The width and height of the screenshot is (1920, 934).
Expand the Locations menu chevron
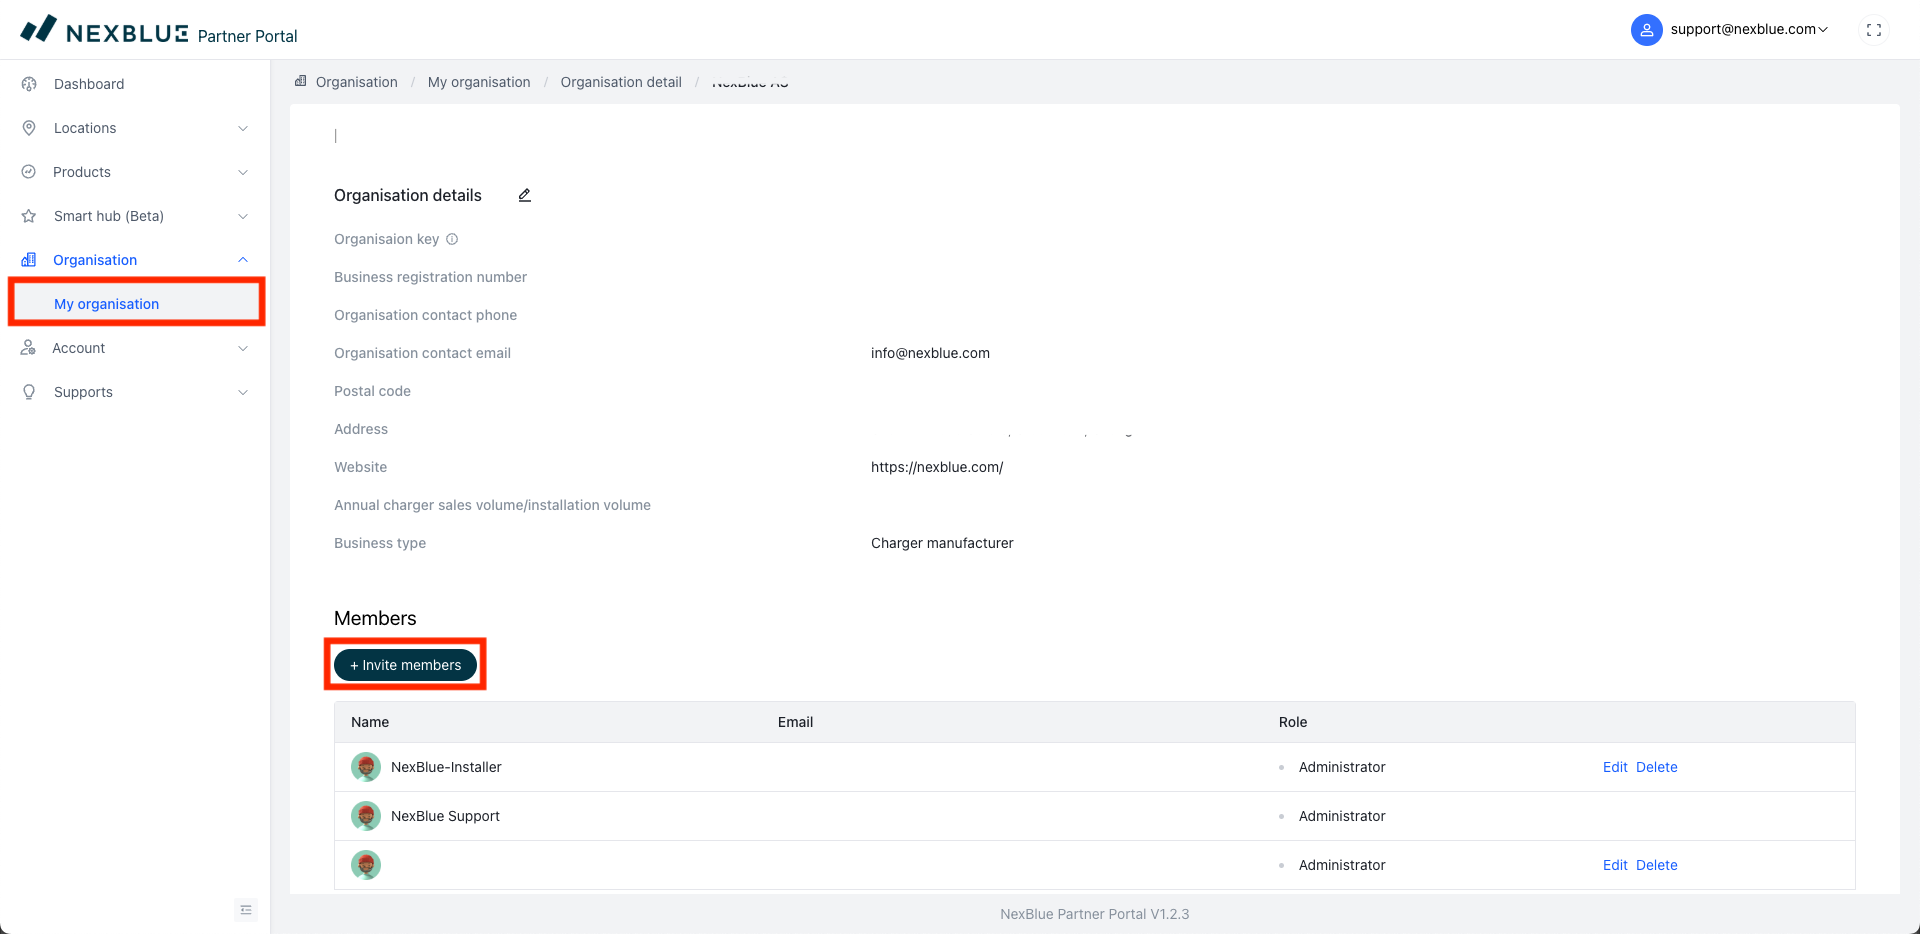point(242,128)
